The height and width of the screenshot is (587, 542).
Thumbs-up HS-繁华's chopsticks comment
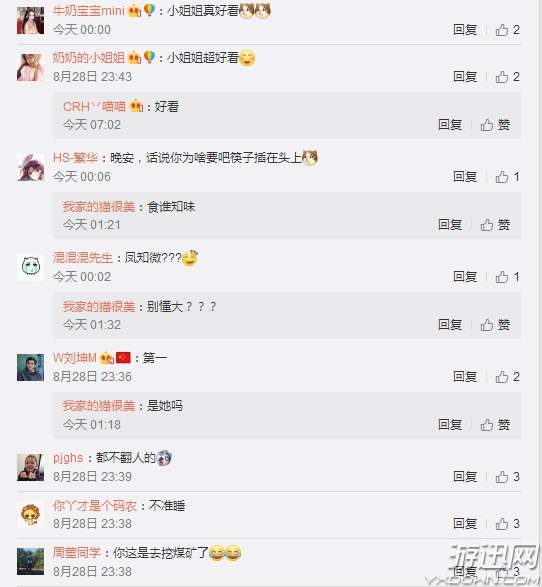point(507,177)
